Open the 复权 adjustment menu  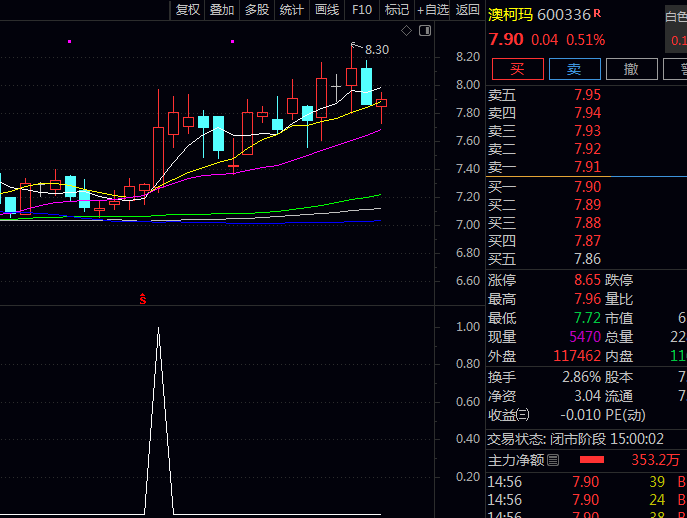187,10
